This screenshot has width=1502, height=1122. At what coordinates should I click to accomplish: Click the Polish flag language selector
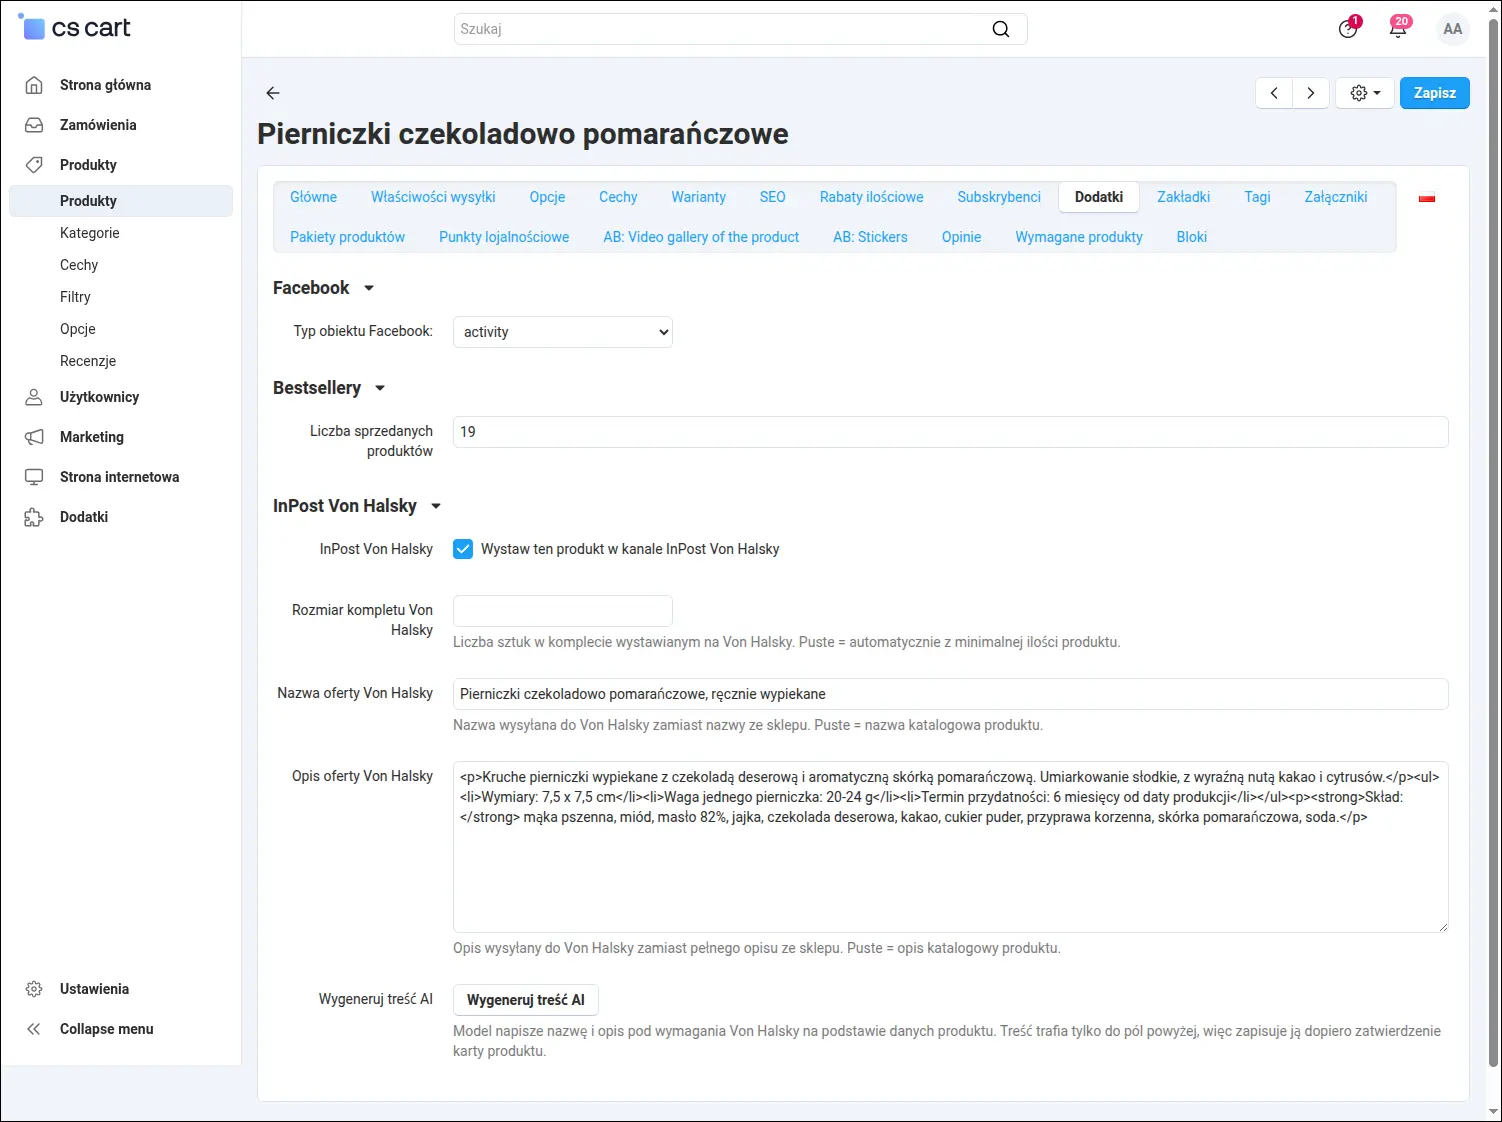click(1427, 198)
